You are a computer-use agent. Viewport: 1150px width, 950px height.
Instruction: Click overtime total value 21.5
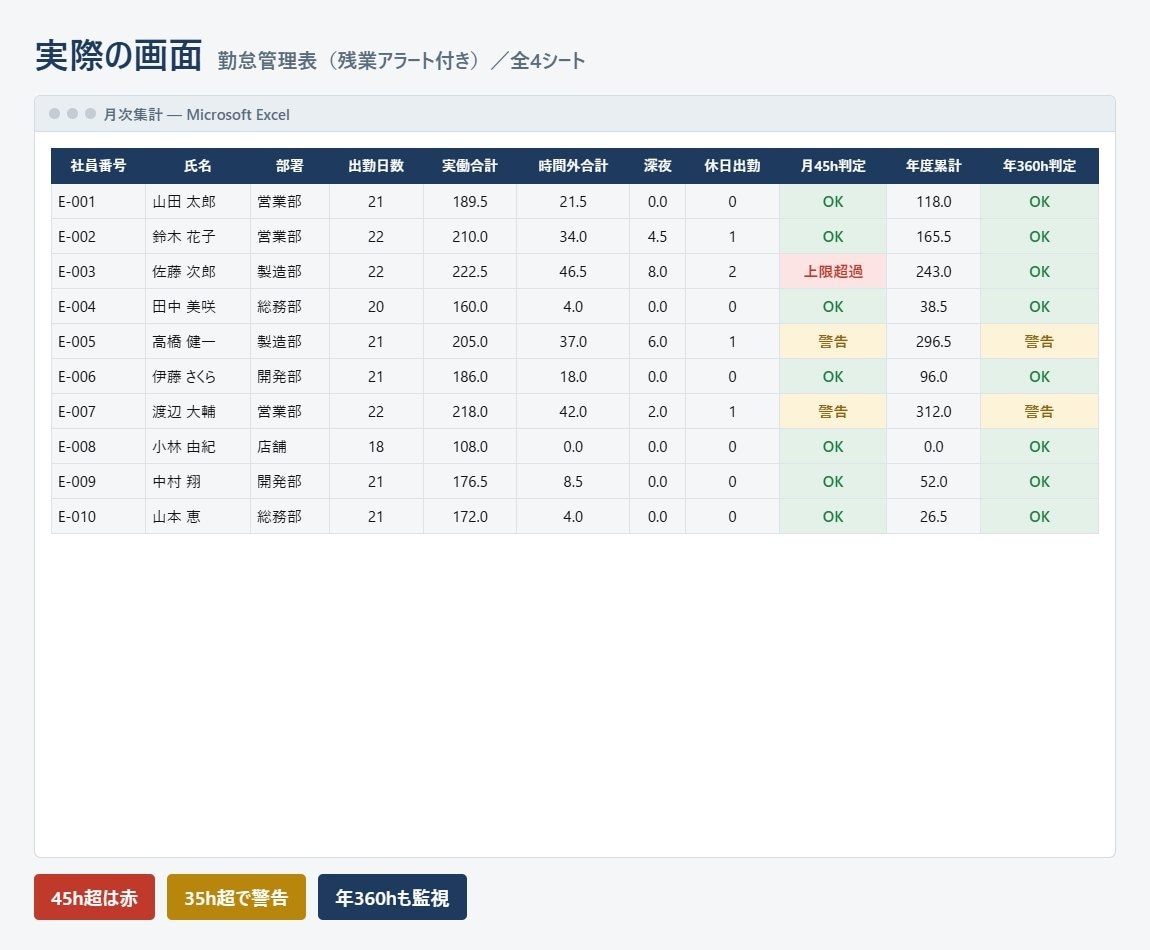573,202
